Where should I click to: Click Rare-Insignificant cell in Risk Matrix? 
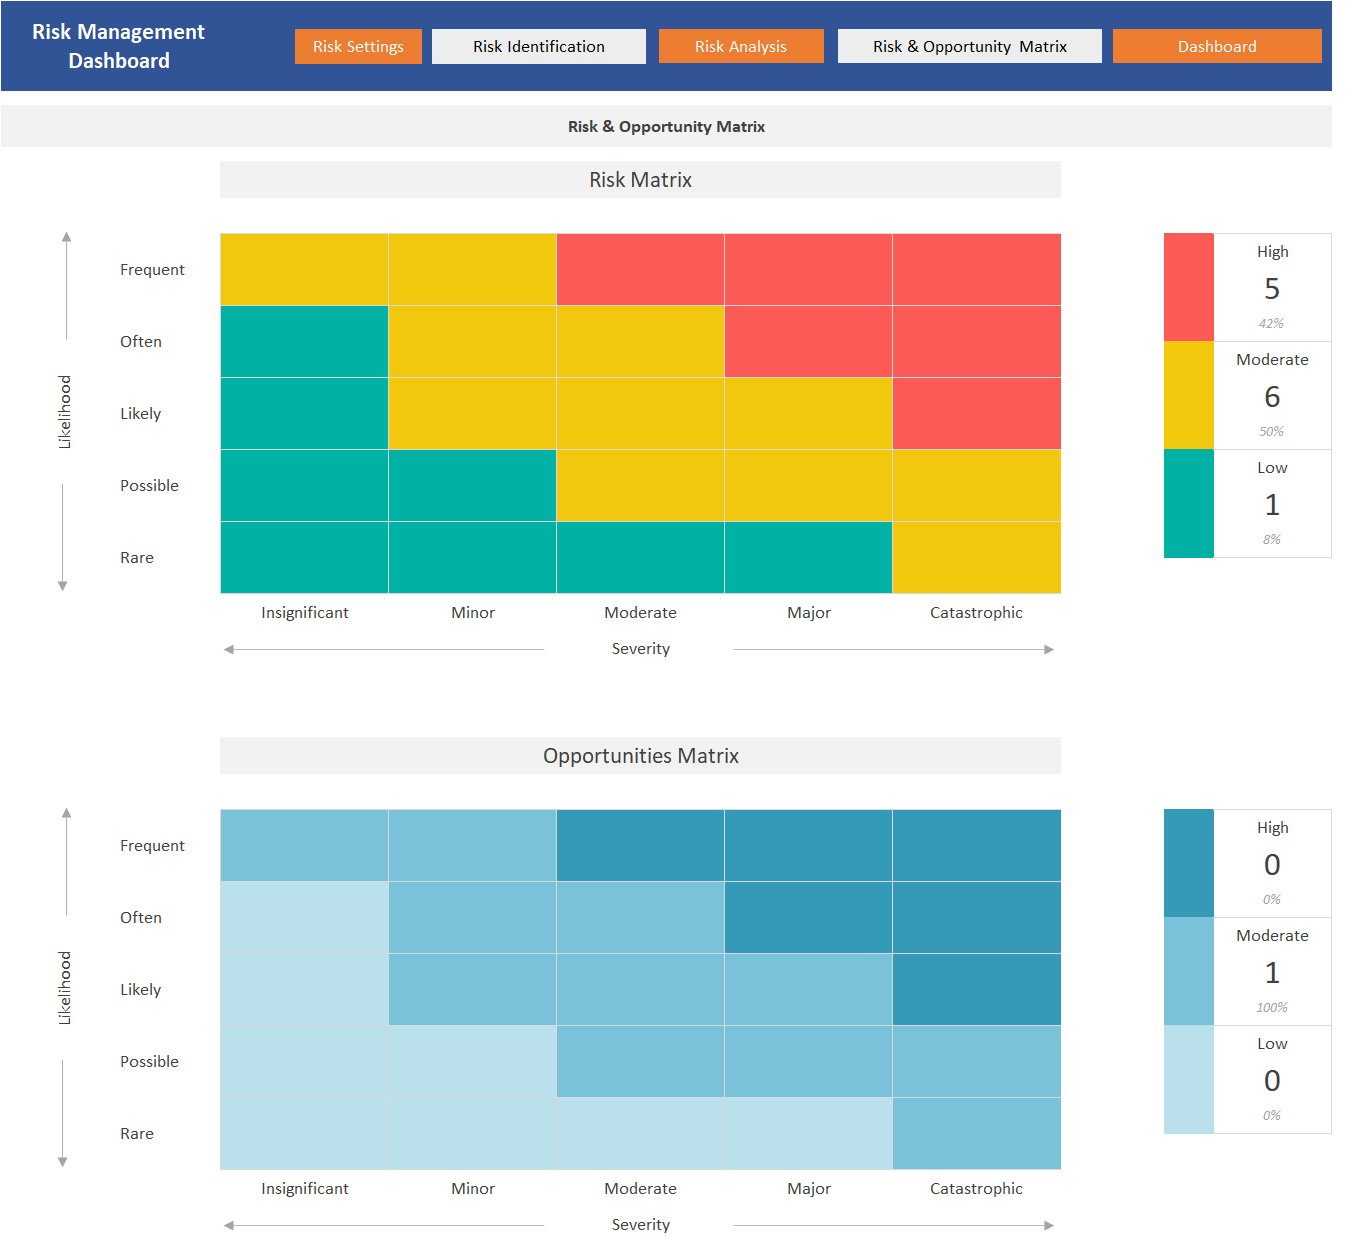click(x=304, y=557)
